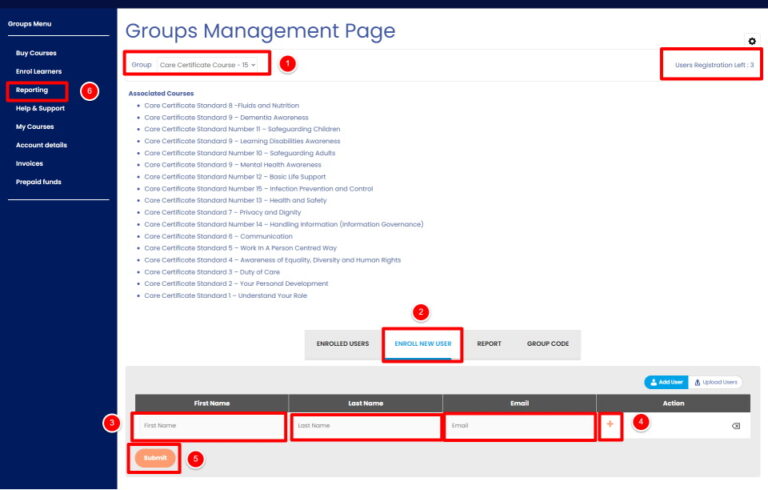Toggle the Add User option
The image size is (768, 490).
666,382
